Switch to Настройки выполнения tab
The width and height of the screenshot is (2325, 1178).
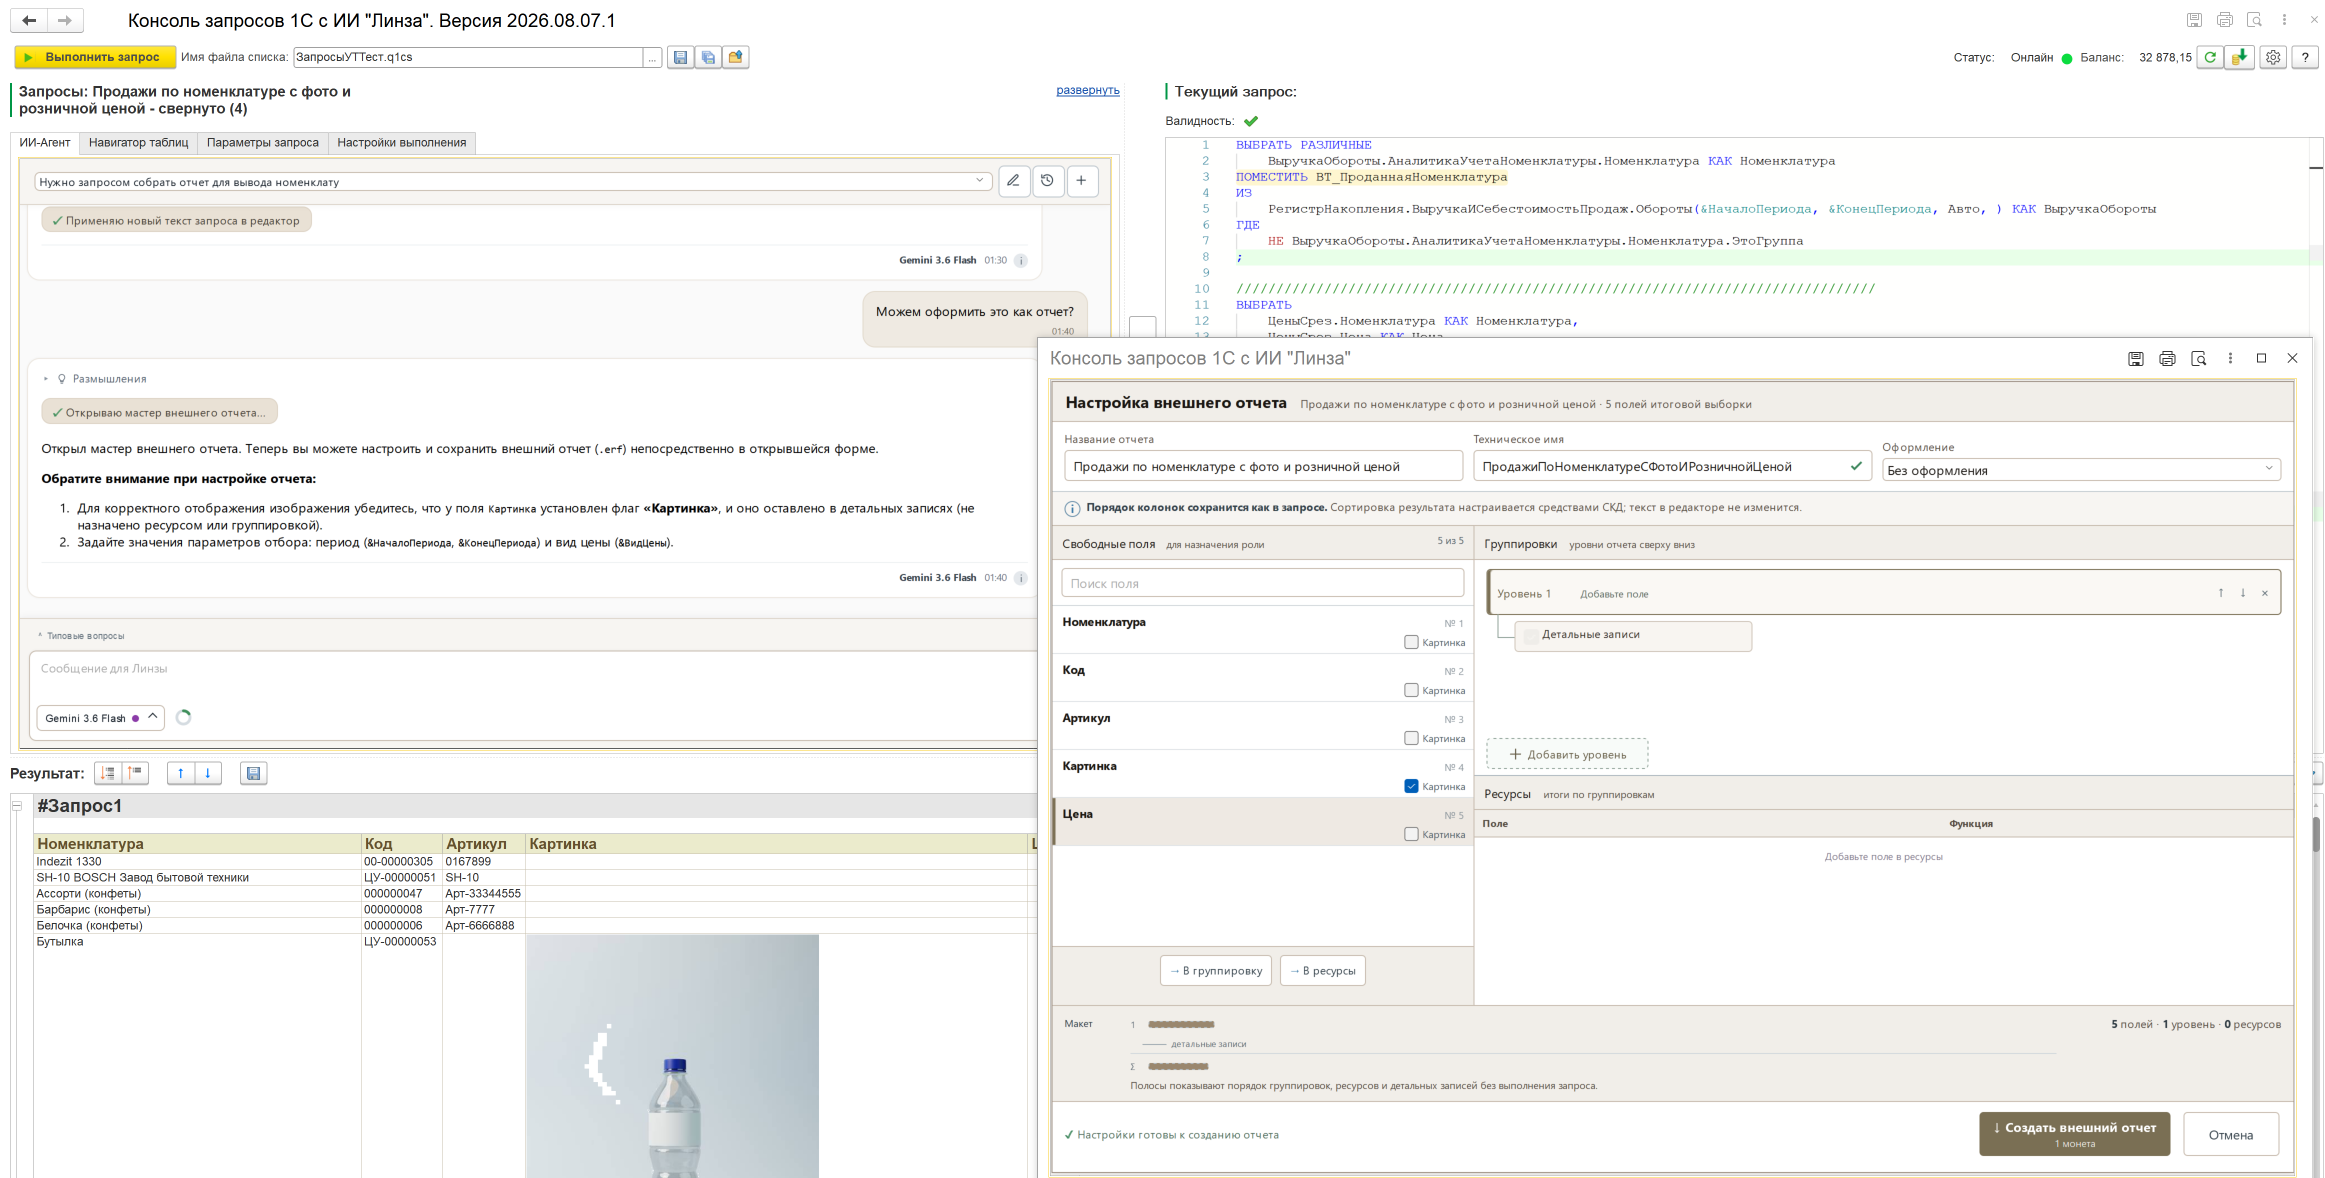pos(402,142)
